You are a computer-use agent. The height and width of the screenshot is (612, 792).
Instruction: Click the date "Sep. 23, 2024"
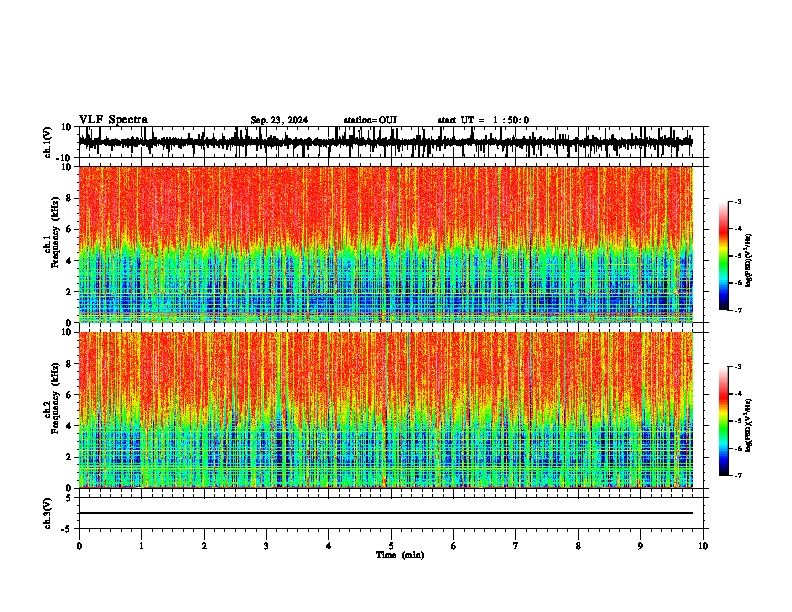279,120
